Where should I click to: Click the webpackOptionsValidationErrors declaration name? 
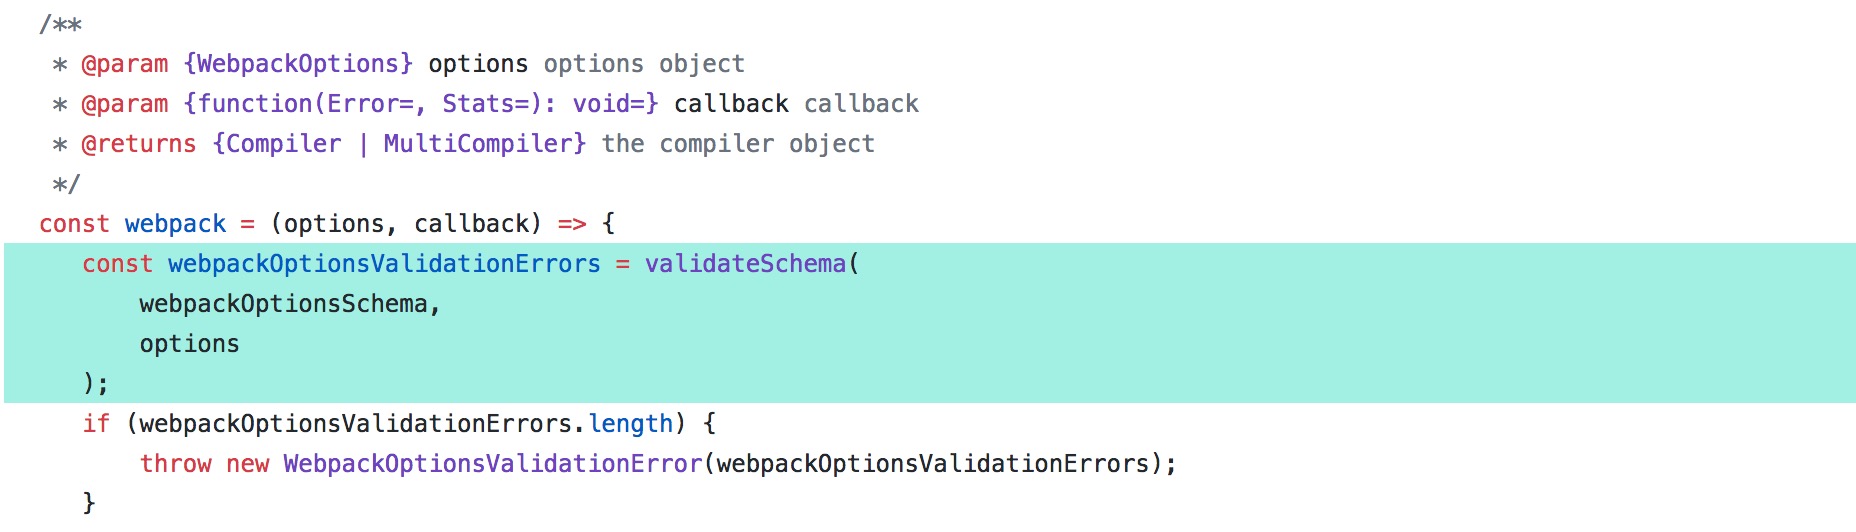point(384,264)
